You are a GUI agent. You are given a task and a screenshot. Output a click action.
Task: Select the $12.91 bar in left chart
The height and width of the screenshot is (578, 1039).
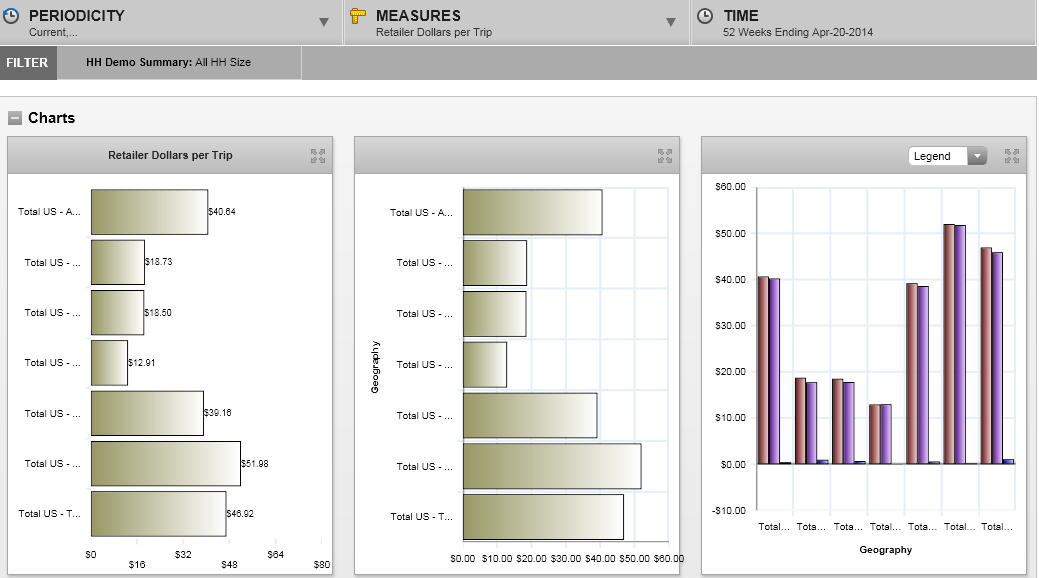pyautogui.click(x=109, y=362)
